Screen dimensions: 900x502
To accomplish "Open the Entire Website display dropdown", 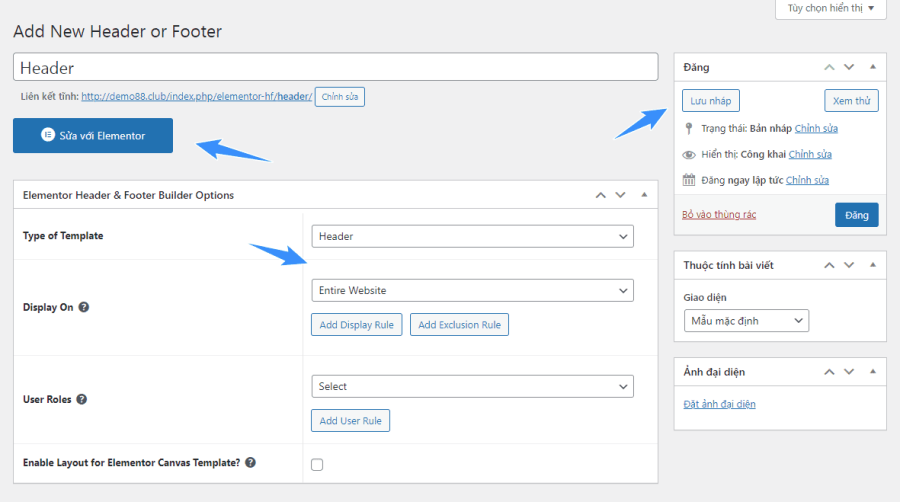I will pyautogui.click(x=472, y=290).
